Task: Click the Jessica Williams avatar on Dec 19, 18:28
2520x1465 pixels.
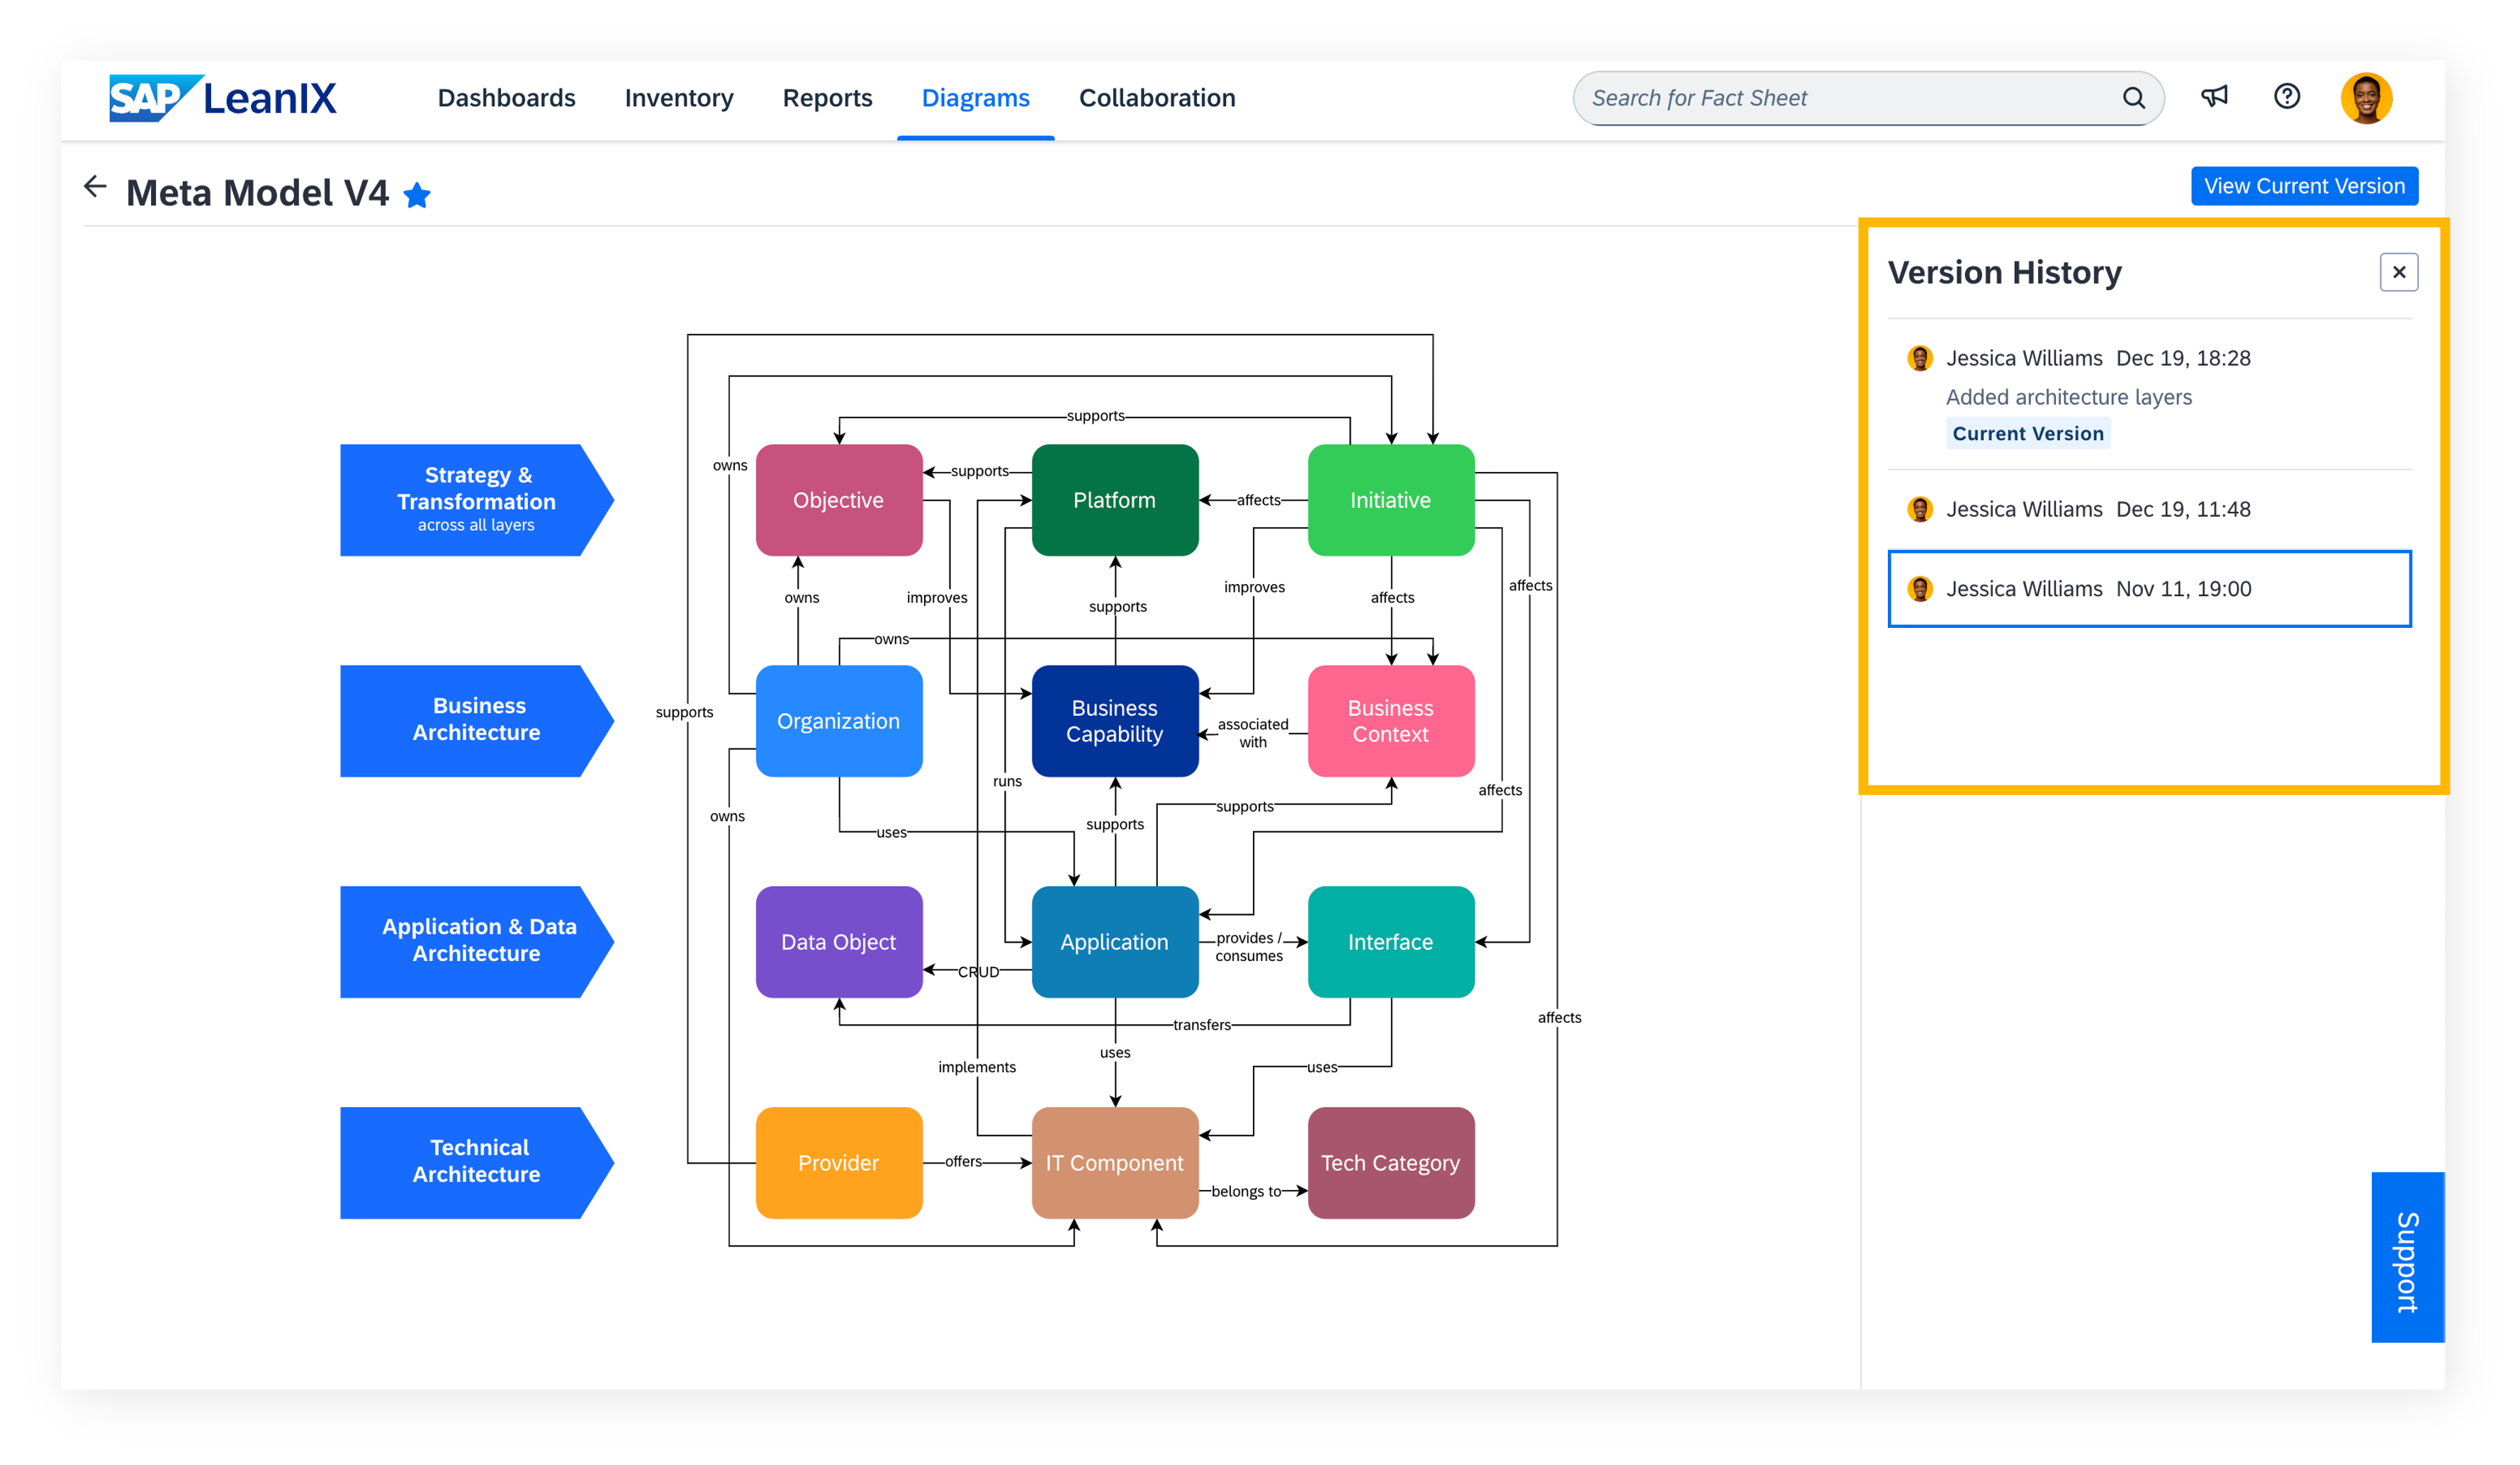Action: (x=1919, y=358)
